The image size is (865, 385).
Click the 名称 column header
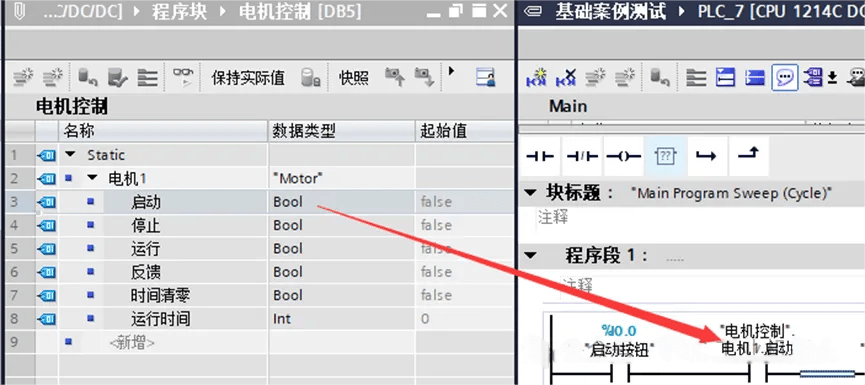click(x=163, y=131)
